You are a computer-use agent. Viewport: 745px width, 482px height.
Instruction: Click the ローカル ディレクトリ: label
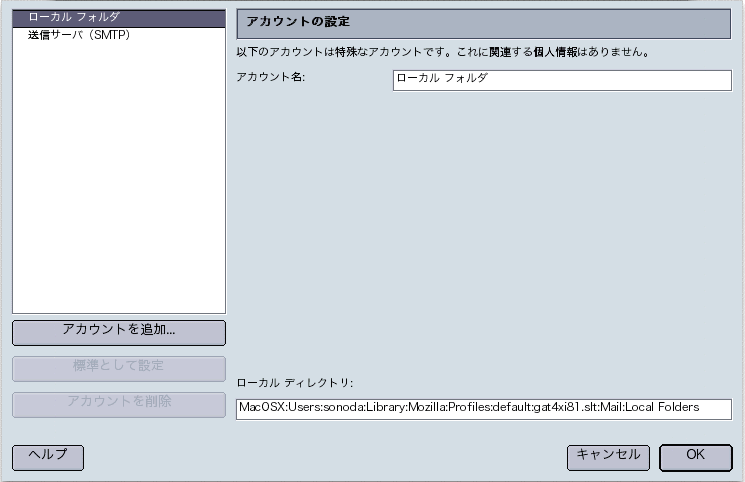[295, 383]
